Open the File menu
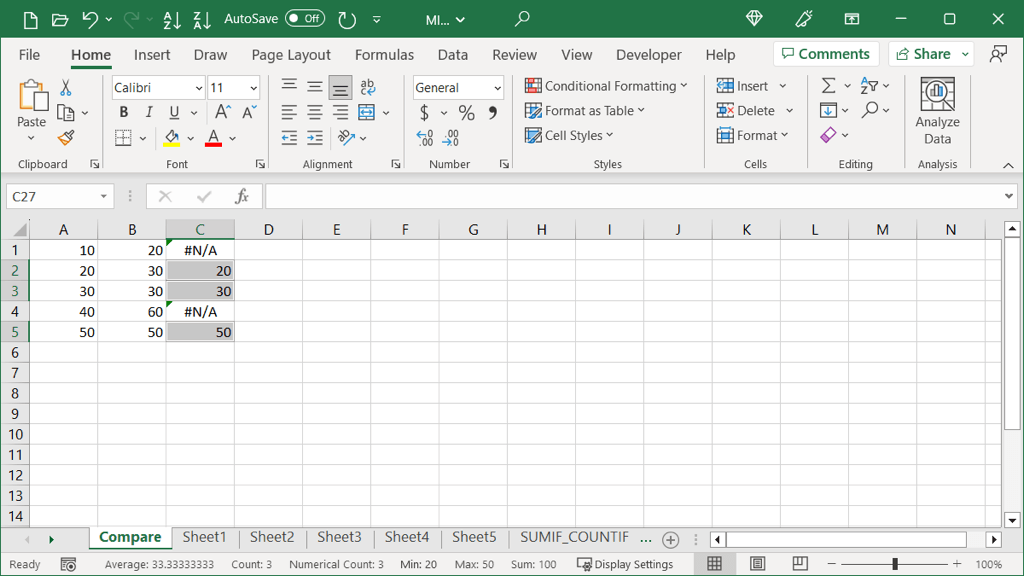This screenshot has width=1024, height=576. coord(29,55)
